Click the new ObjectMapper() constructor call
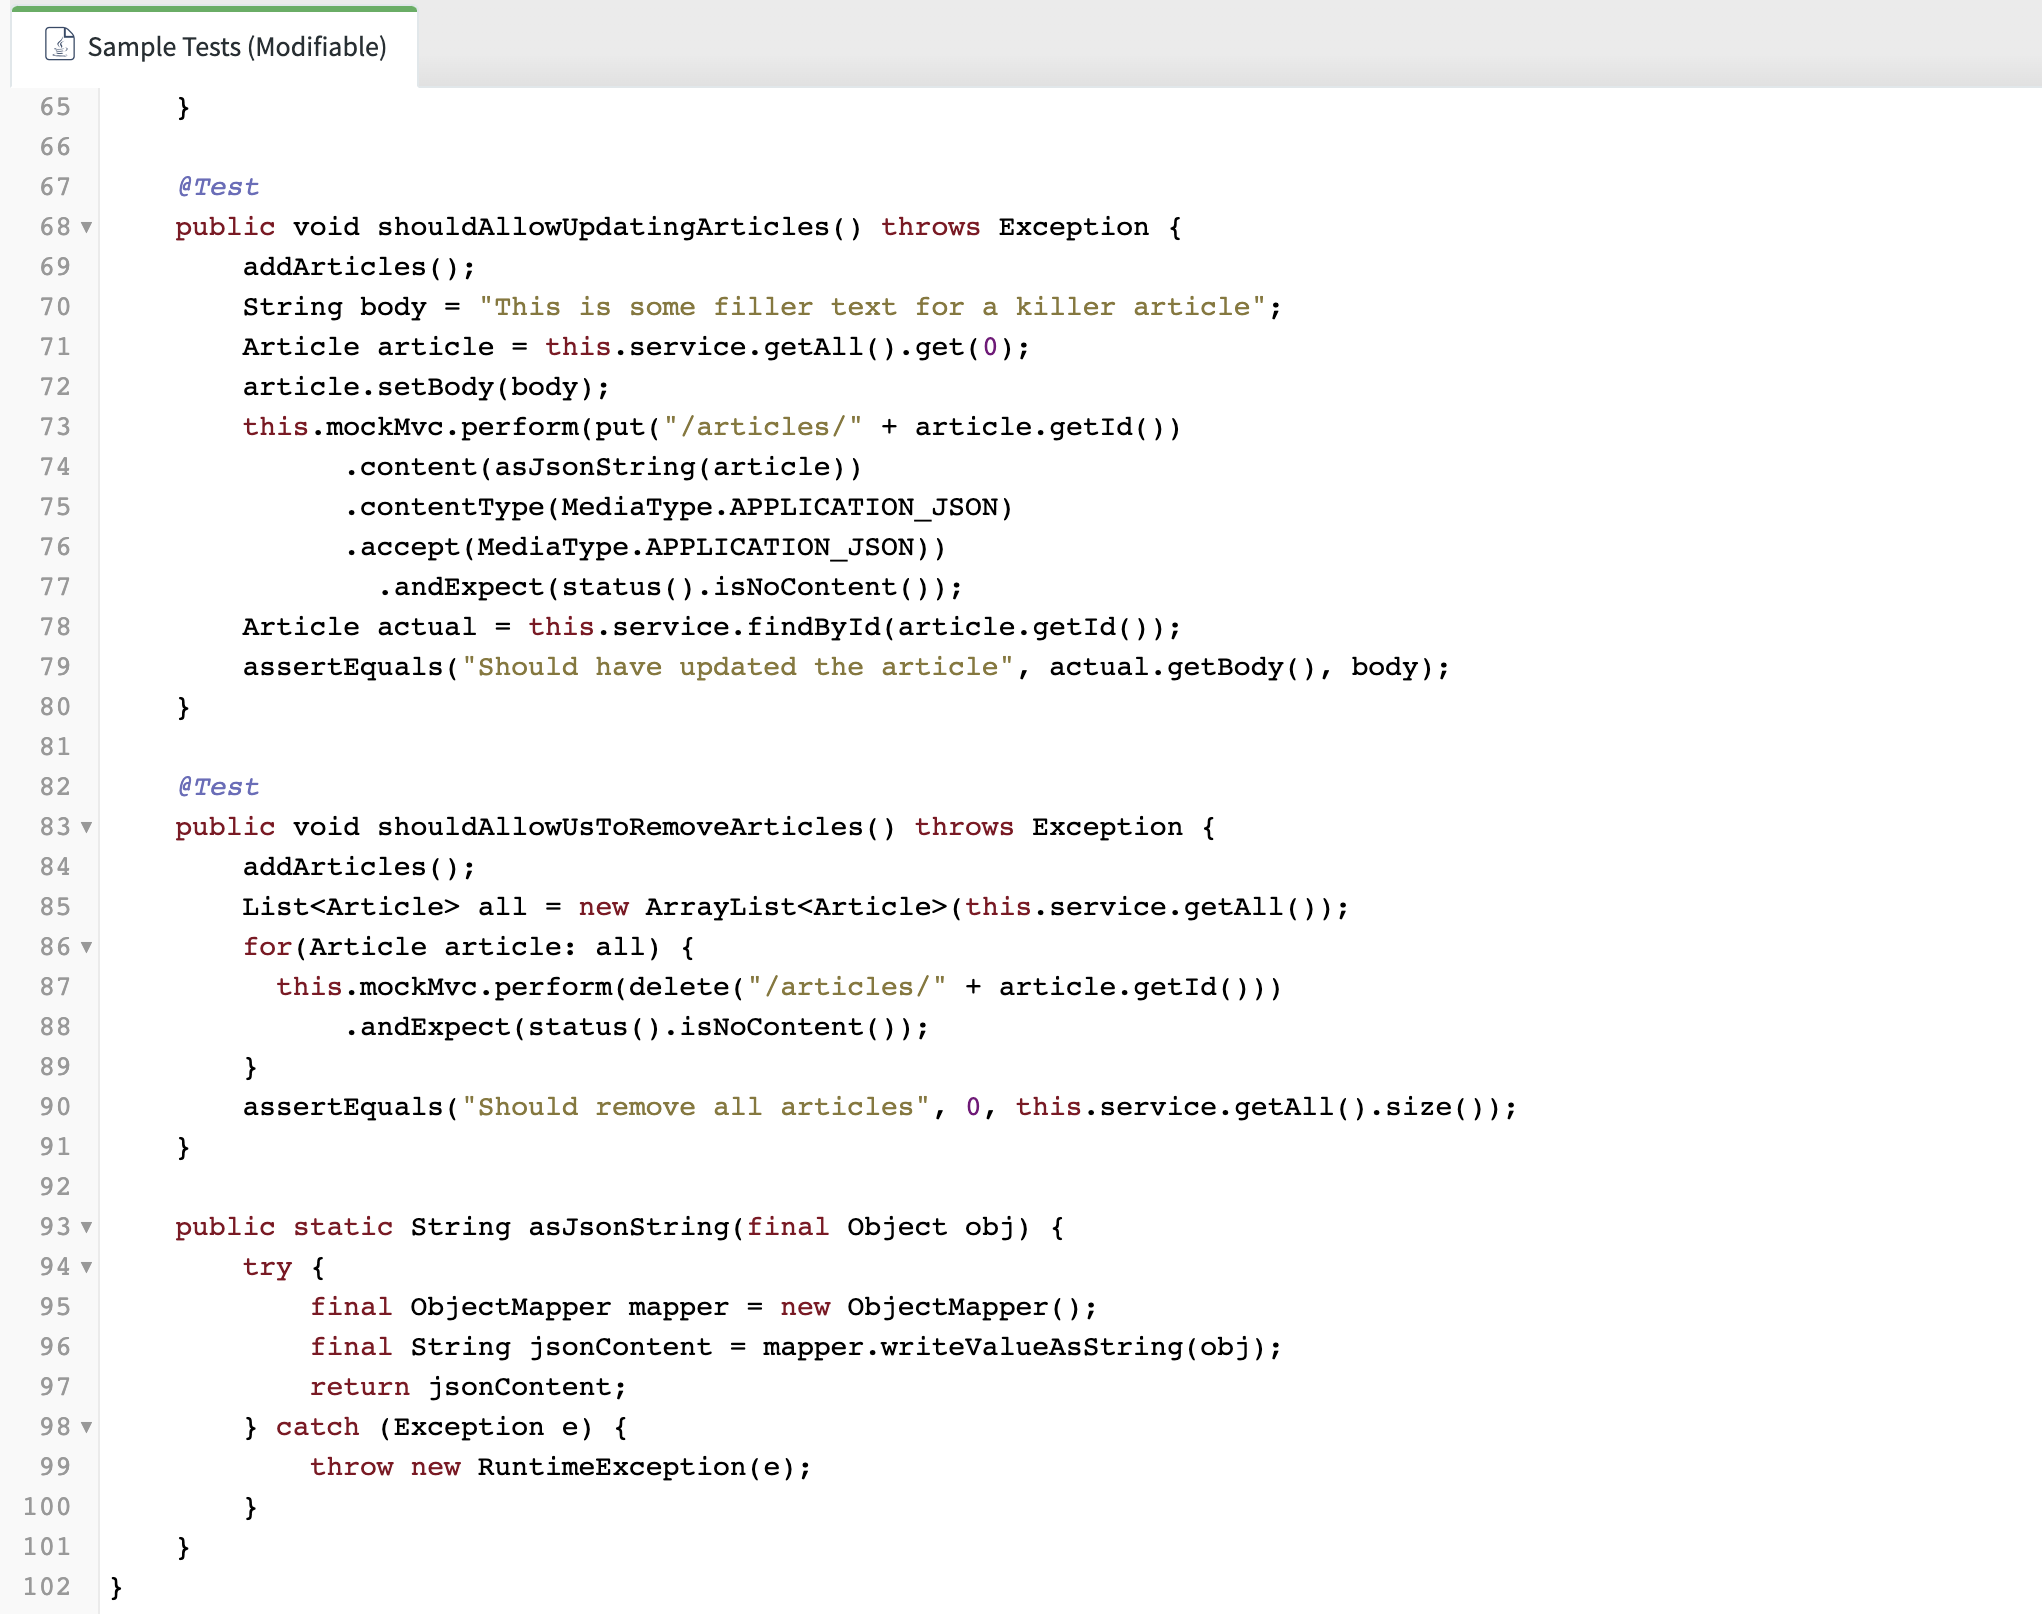This screenshot has height=1614, width=2042. 940,1306
